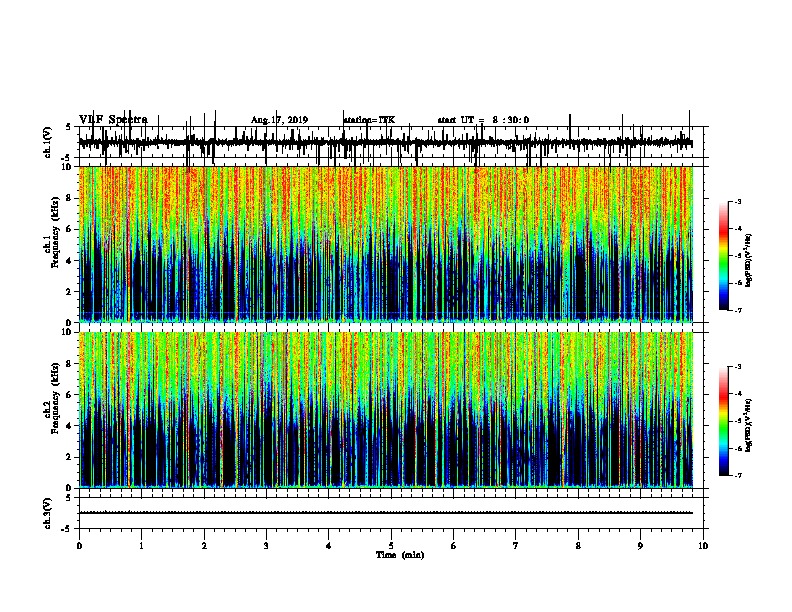Click the "ch.1(V)" waveform axis label
Image resolution: width=792 pixels, height=612 pixels.
(x=48, y=142)
